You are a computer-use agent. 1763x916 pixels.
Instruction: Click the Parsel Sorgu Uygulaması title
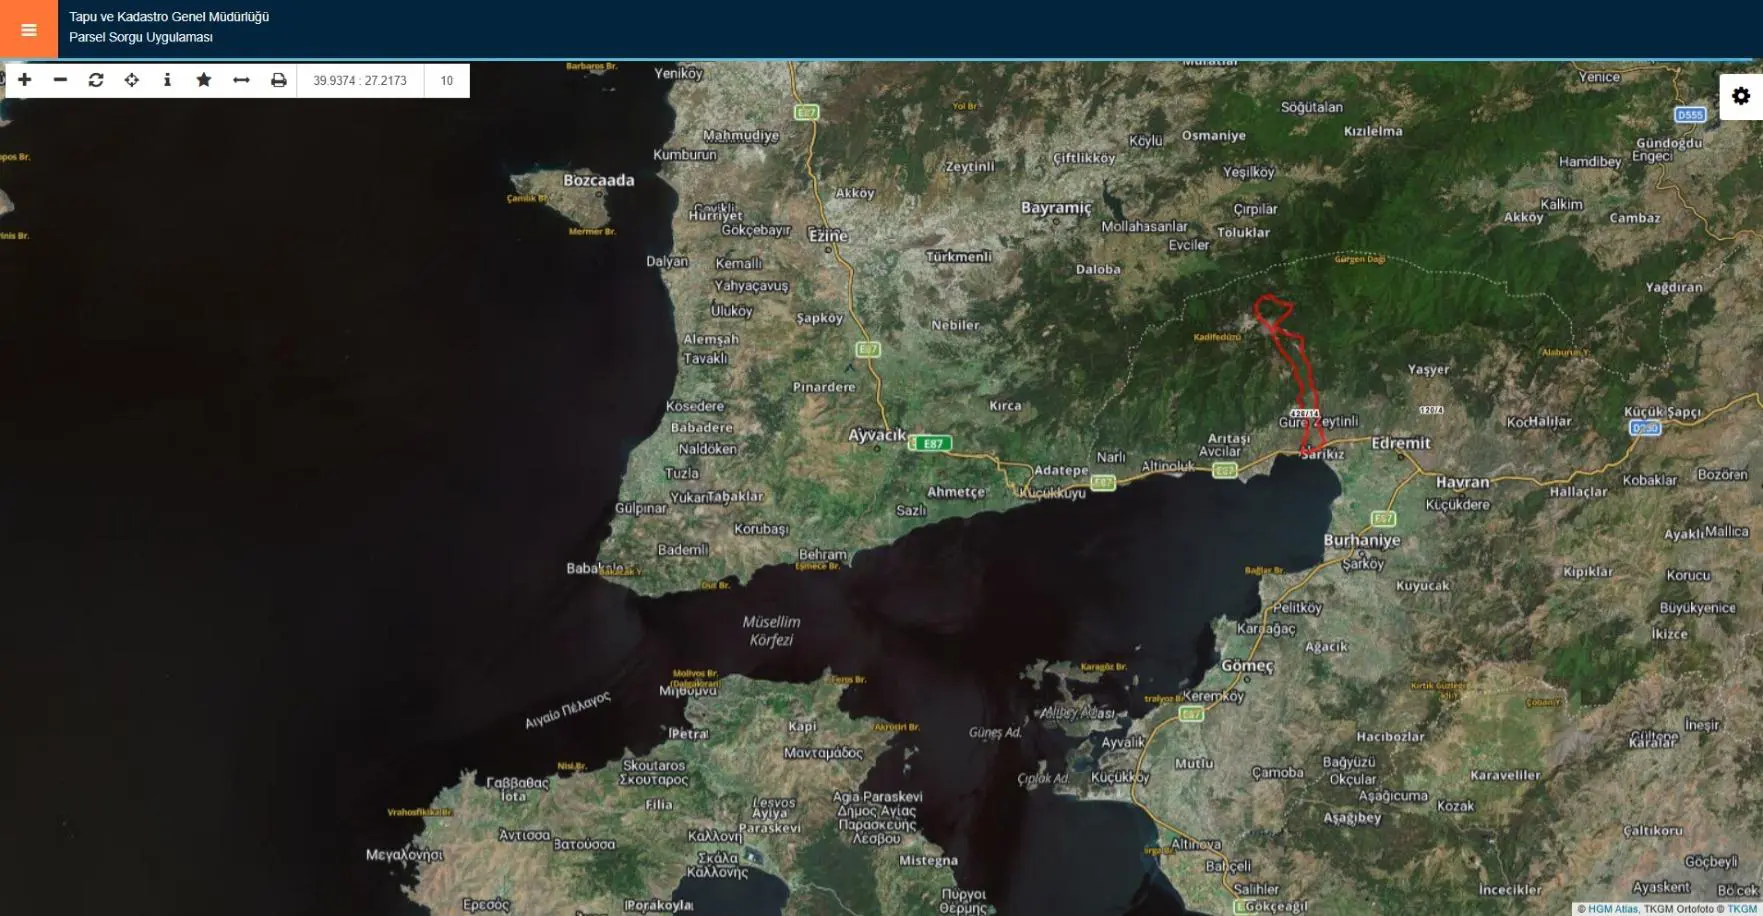[141, 37]
